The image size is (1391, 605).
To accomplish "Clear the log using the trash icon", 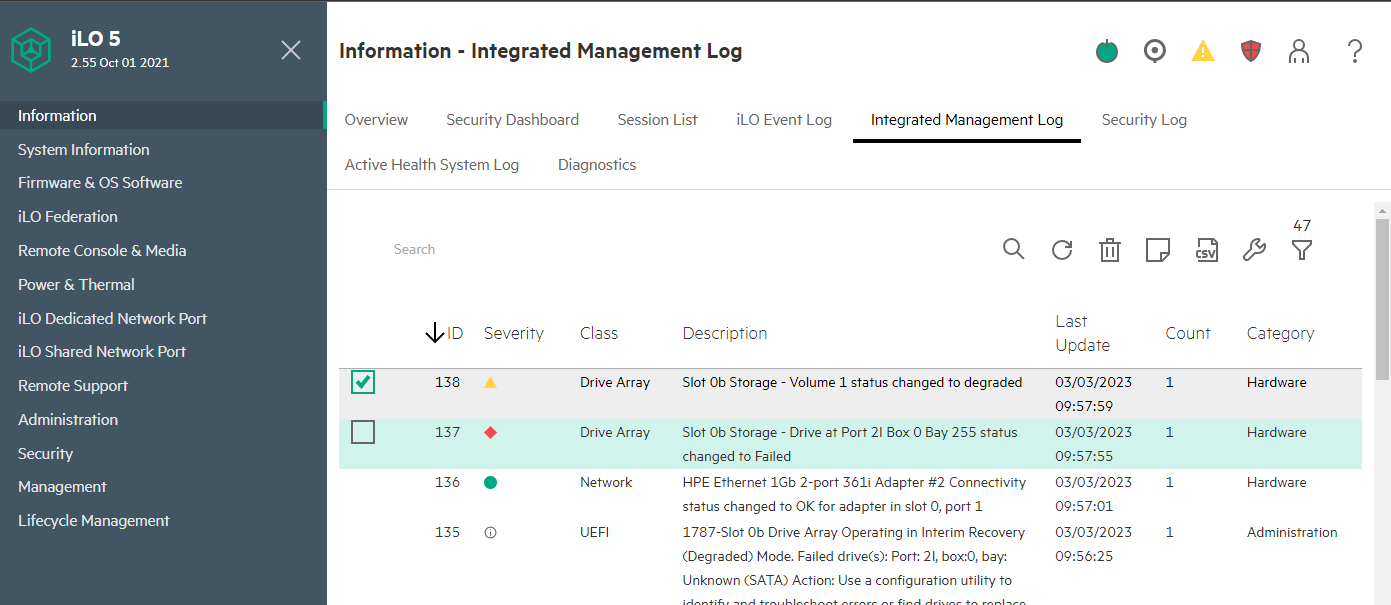I will (x=1109, y=250).
